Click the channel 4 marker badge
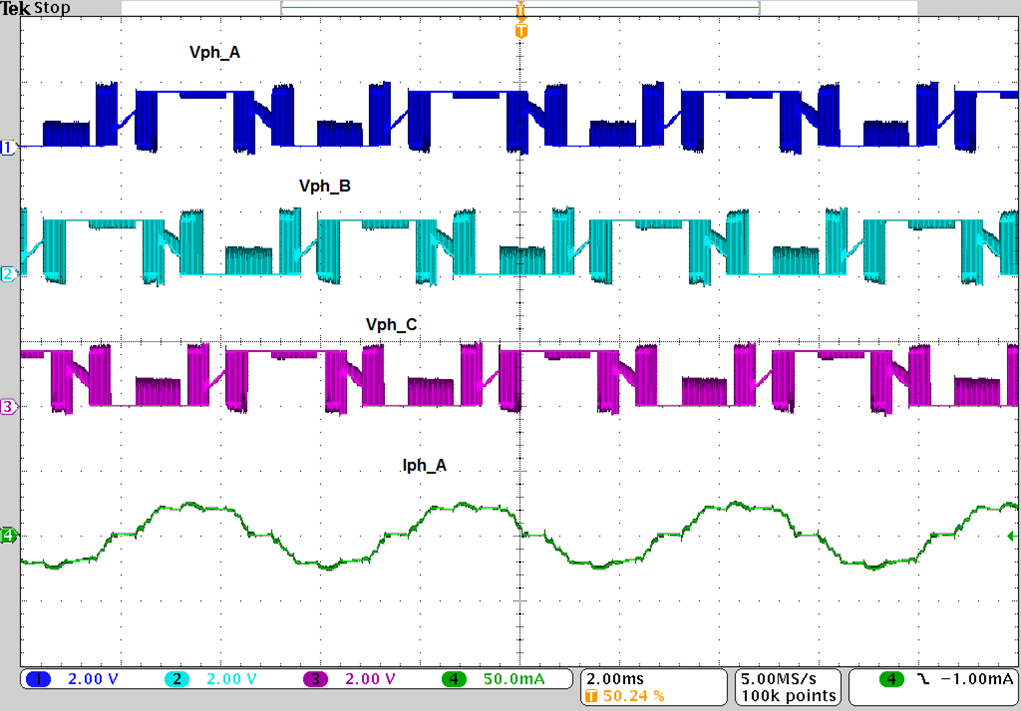Screen dimensions: 1021x711 point(7,534)
